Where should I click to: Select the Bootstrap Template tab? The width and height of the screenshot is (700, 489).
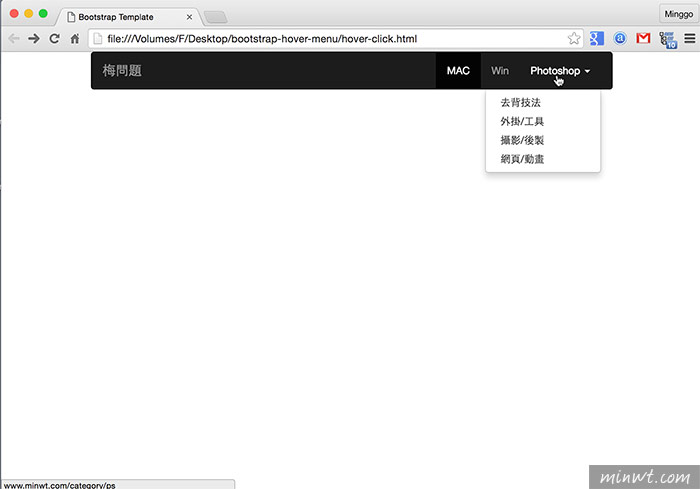(128, 17)
